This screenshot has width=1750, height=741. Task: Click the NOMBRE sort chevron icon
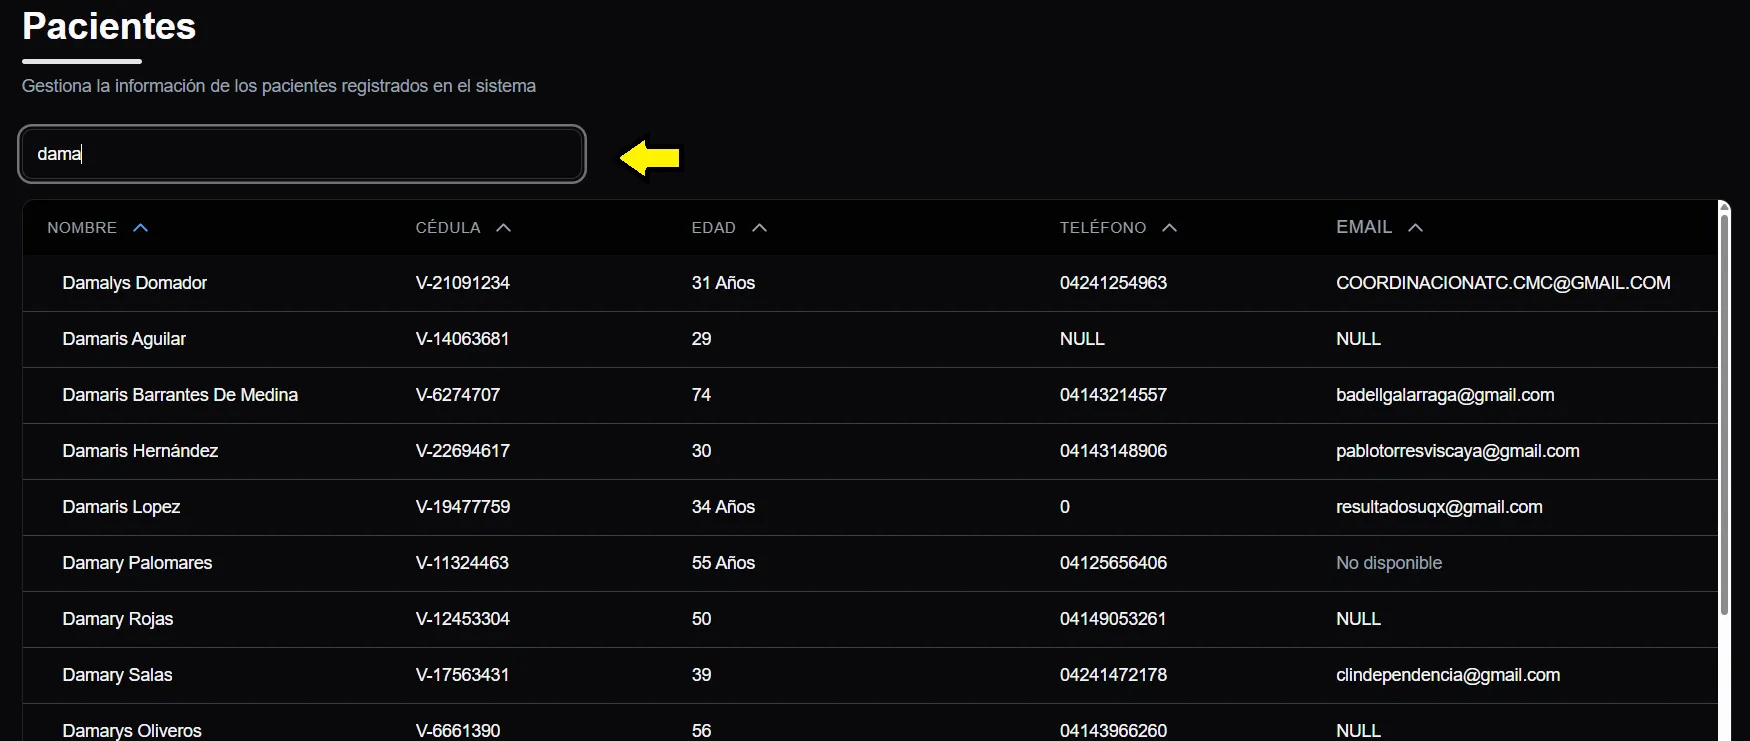141,228
